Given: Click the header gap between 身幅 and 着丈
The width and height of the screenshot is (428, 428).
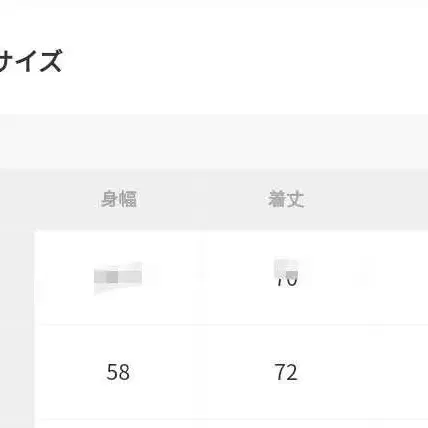Looking at the screenshot, I should coord(202,199).
